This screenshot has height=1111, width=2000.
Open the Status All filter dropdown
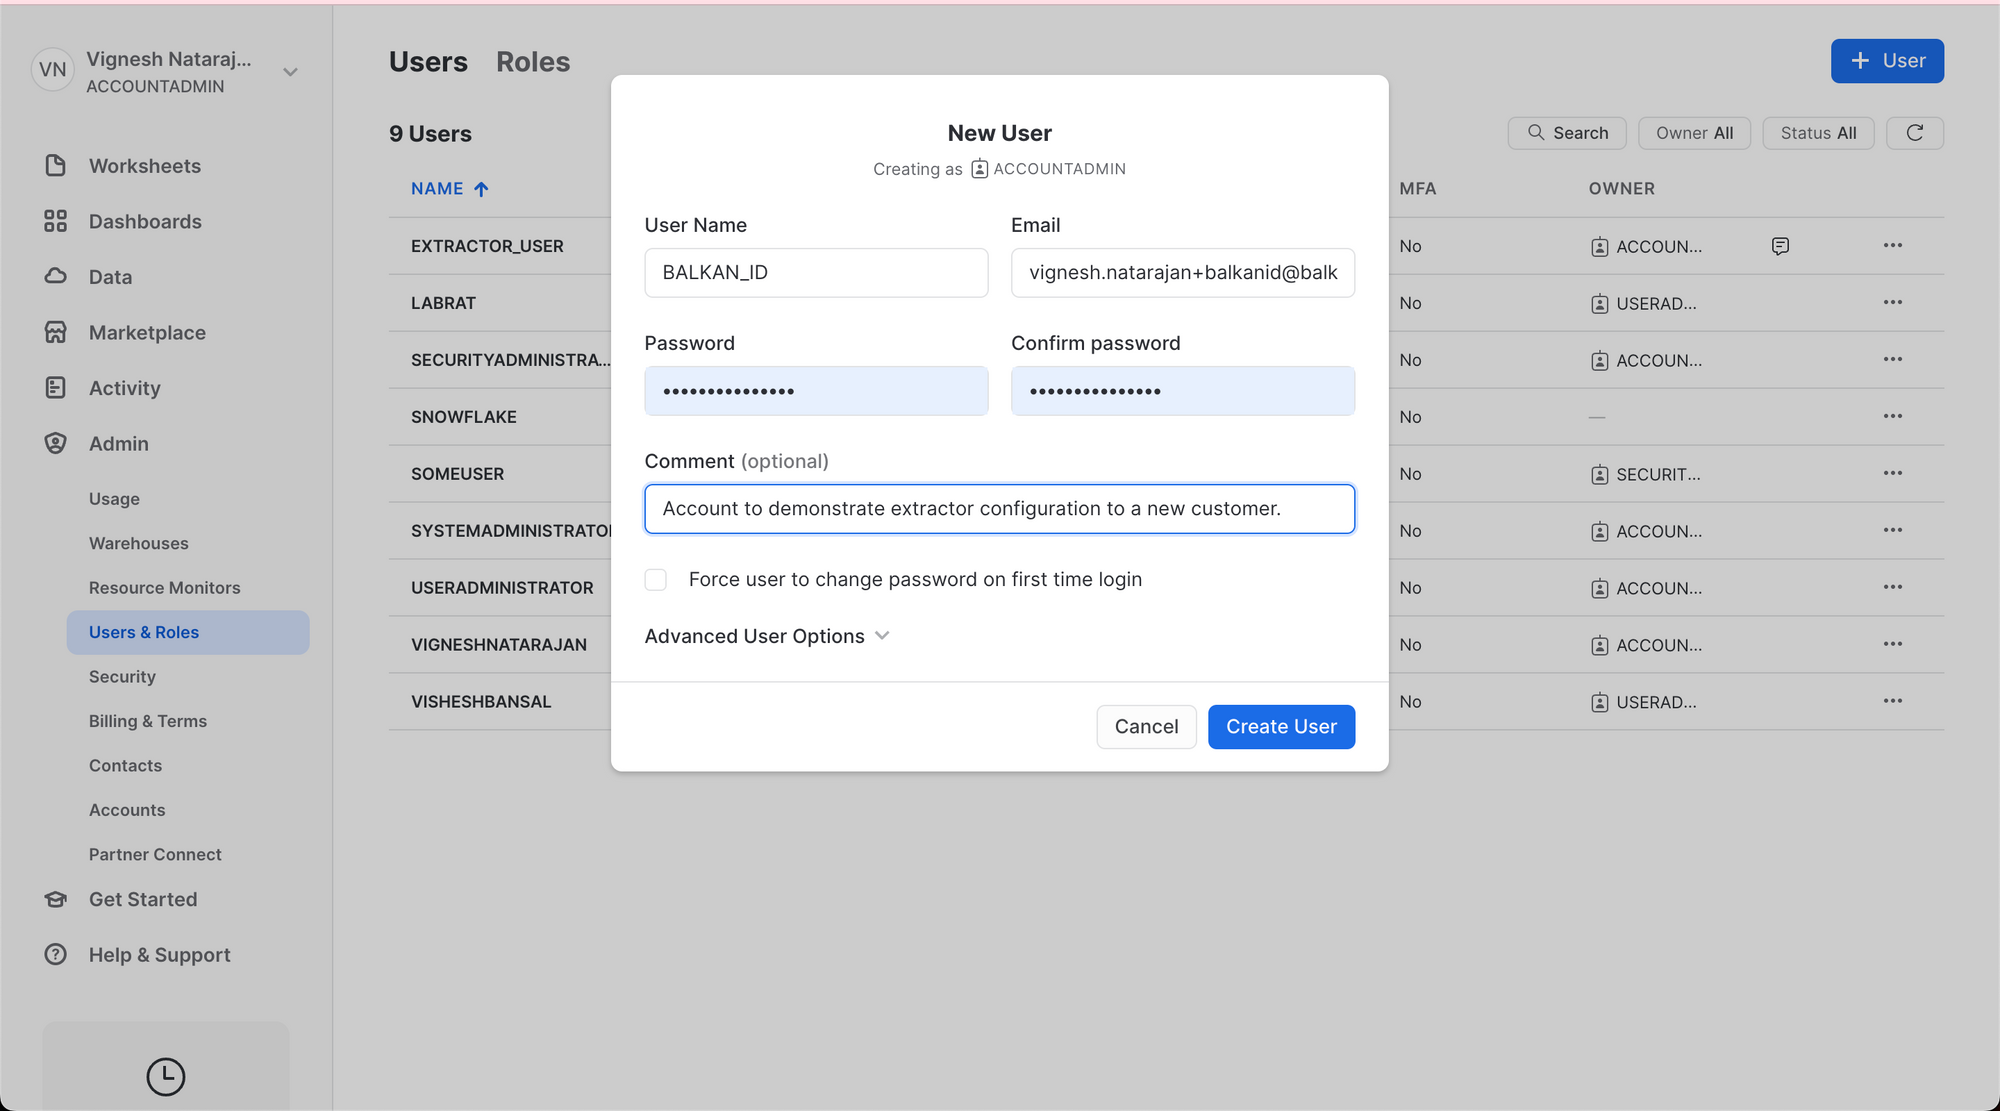coord(1817,133)
